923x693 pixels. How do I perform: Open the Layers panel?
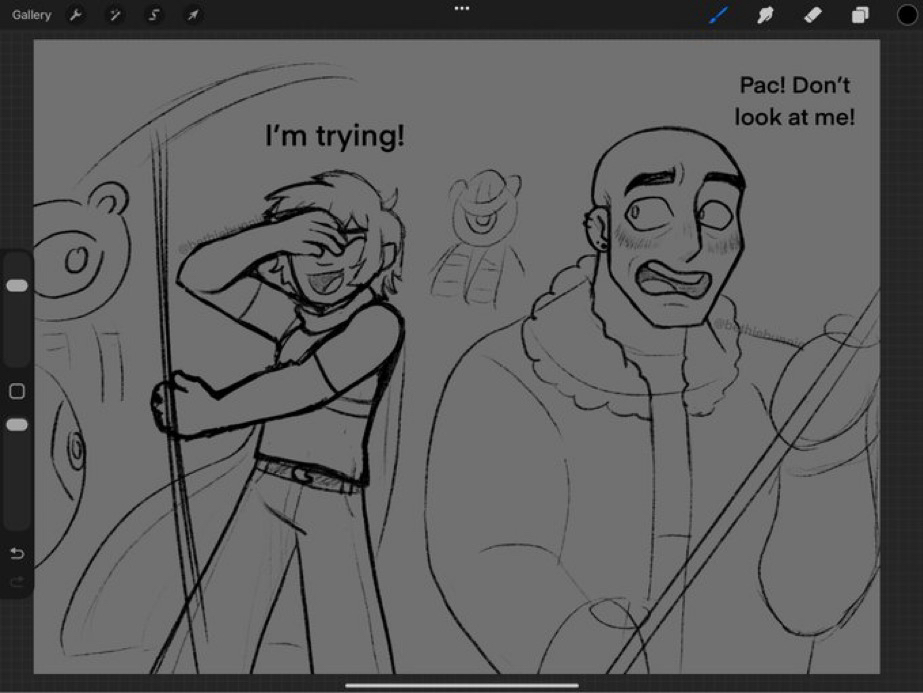click(x=860, y=15)
